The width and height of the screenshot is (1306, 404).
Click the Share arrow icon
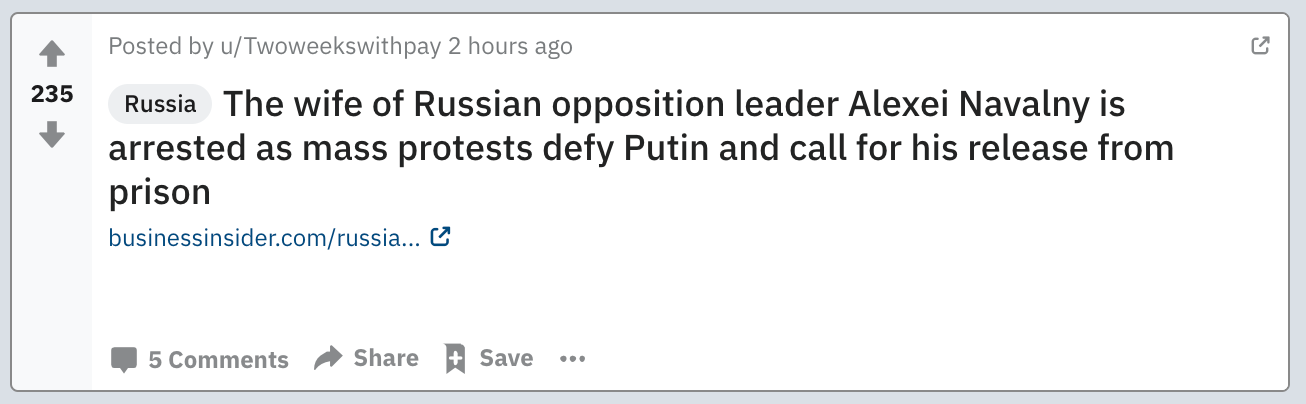(328, 358)
